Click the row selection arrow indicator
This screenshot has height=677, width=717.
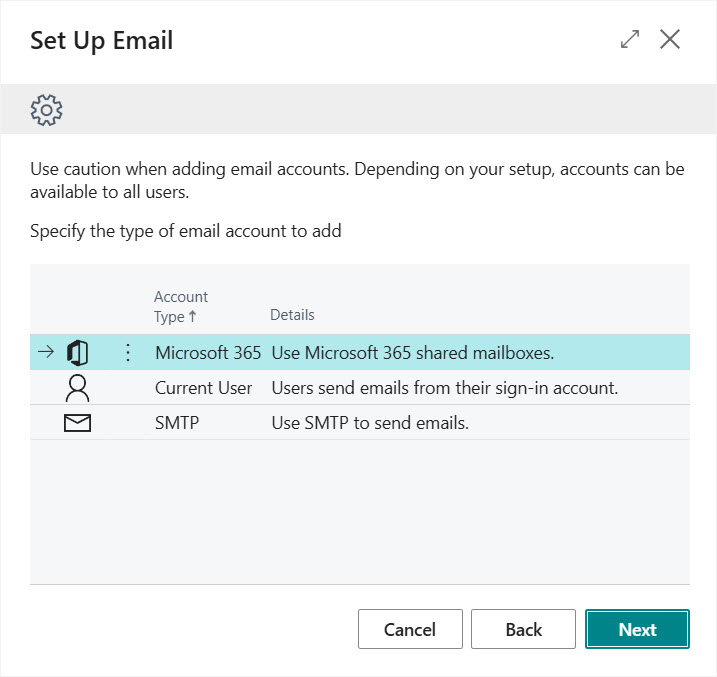pyautogui.click(x=45, y=353)
